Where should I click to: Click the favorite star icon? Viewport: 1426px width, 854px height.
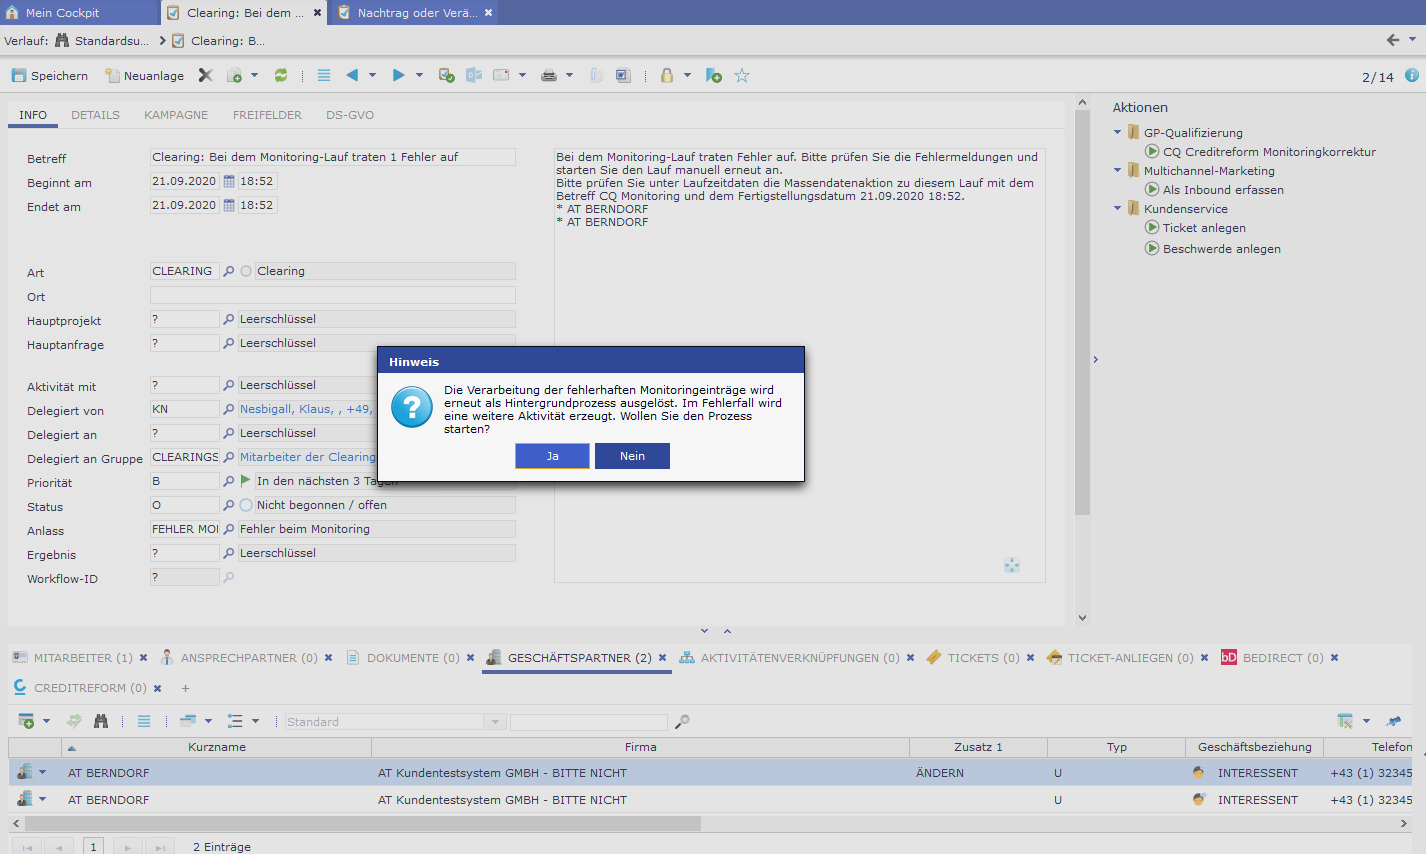pos(742,76)
